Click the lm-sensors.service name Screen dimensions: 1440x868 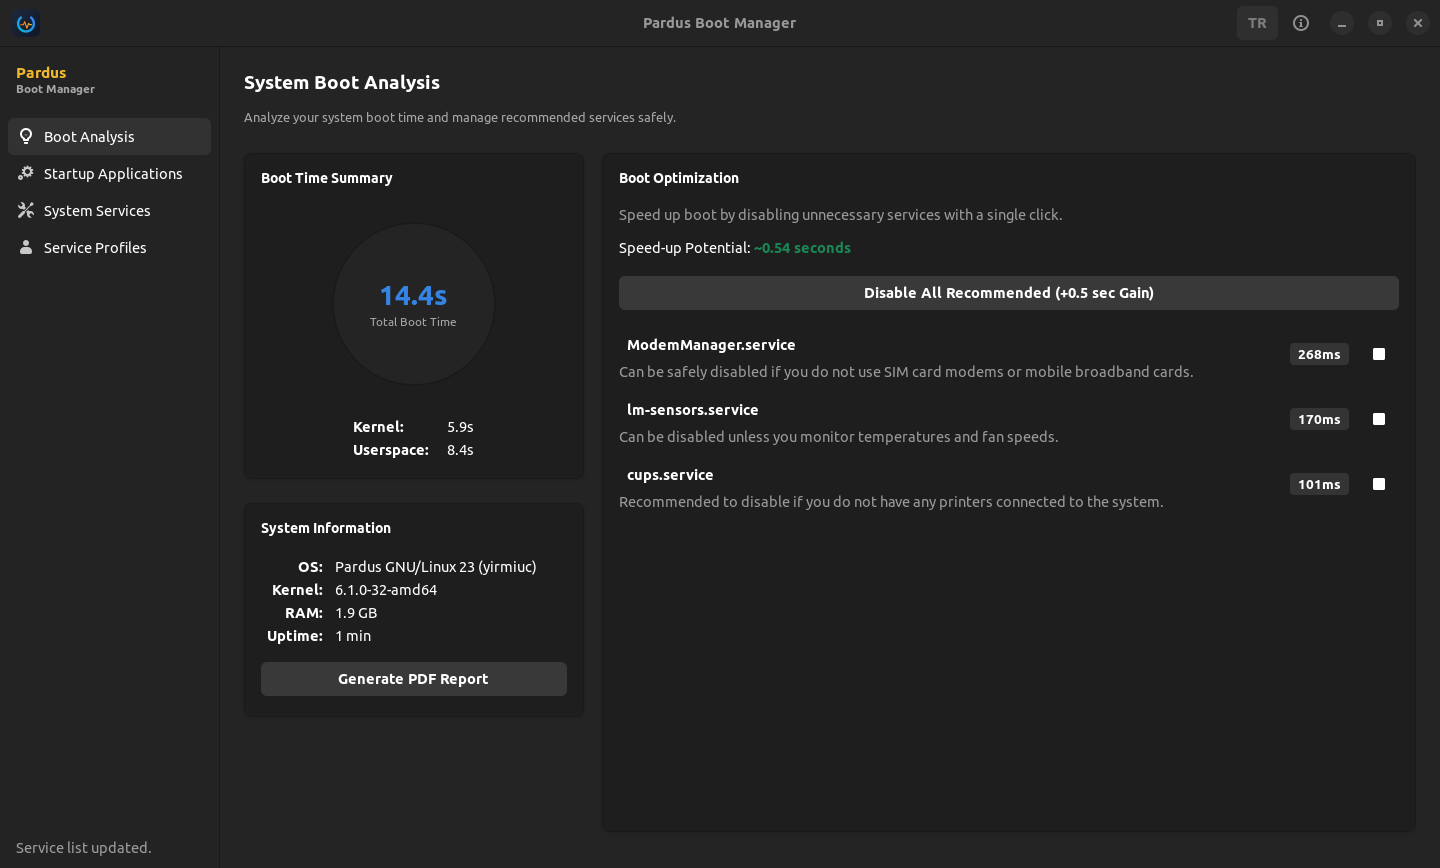coord(692,410)
